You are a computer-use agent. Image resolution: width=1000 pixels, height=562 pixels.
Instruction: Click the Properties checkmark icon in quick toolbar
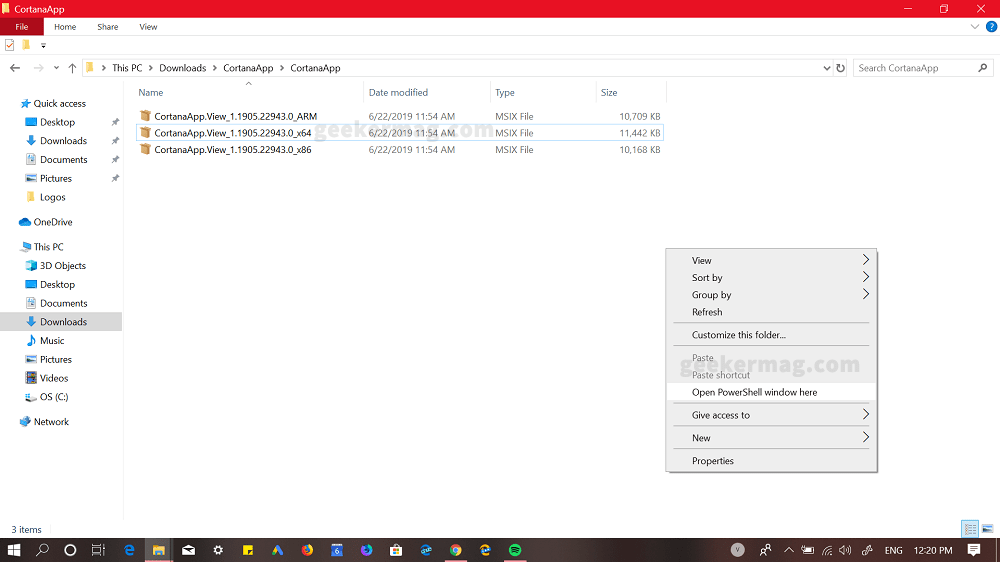[x=10, y=45]
